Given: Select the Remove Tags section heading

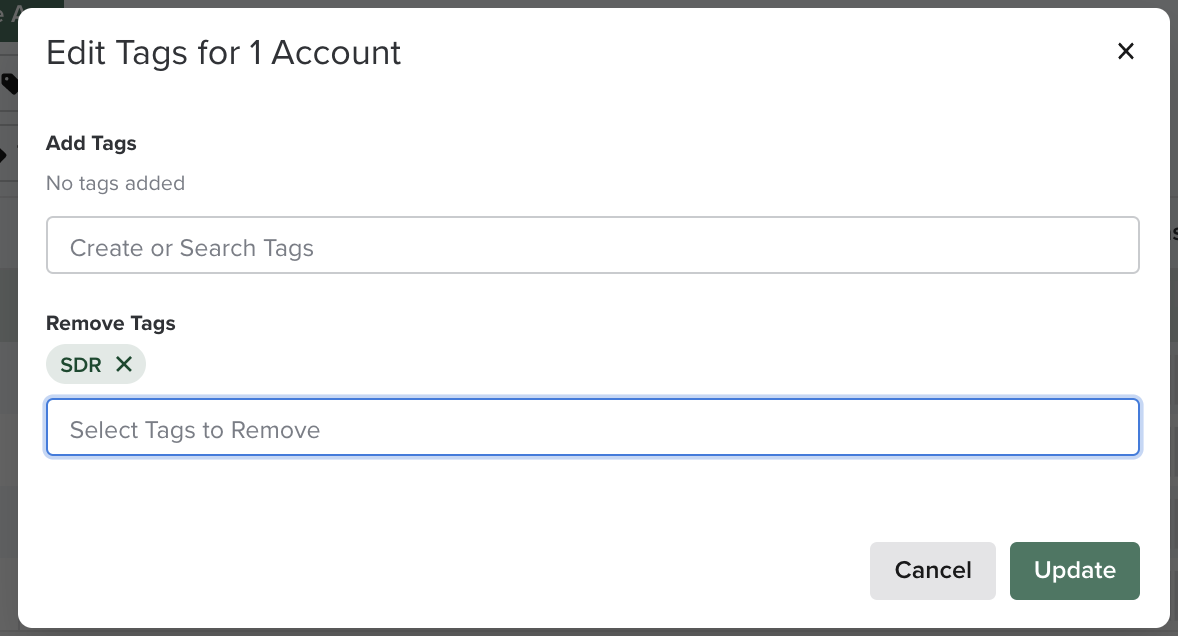Looking at the screenshot, I should coord(110,323).
